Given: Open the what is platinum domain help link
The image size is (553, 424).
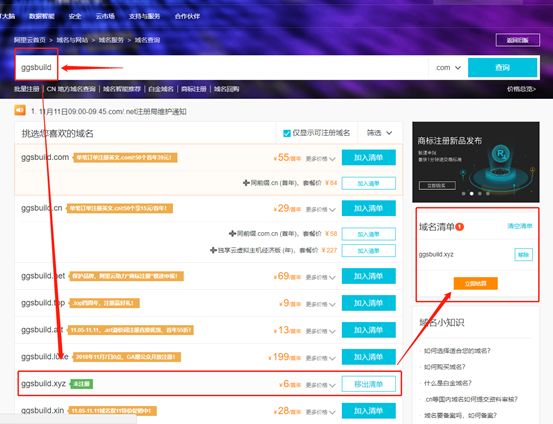Looking at the screenshot, I should [448, 383].
